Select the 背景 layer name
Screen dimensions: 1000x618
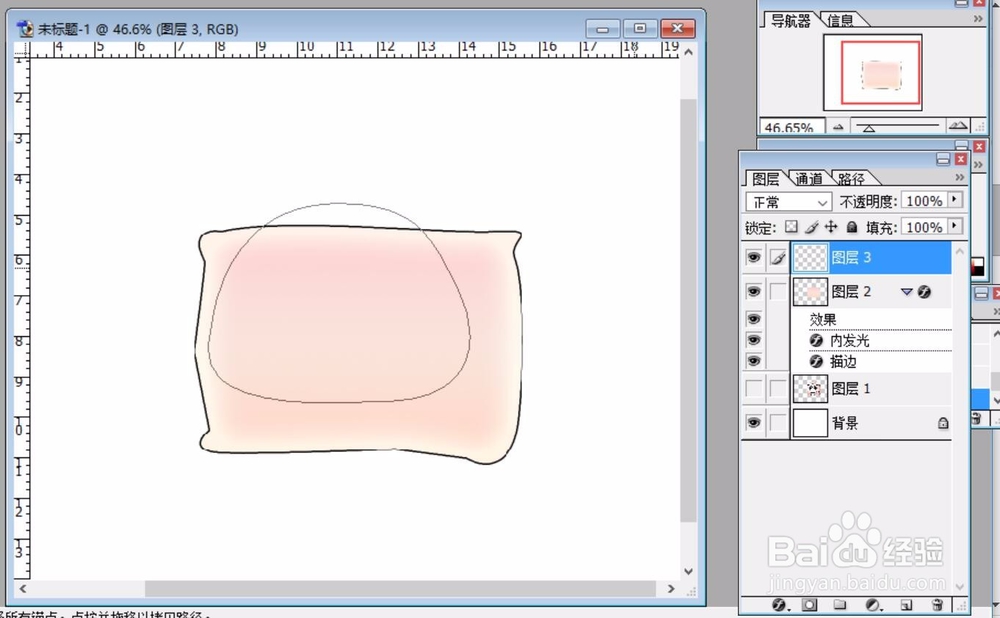tap(845, 423)
